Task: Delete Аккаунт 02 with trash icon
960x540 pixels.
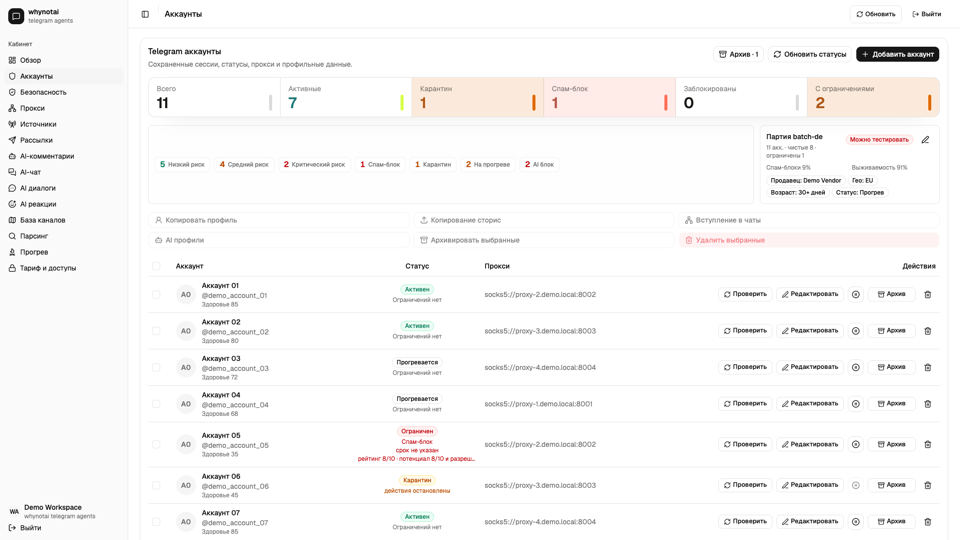Action: (x=928, y=331)
